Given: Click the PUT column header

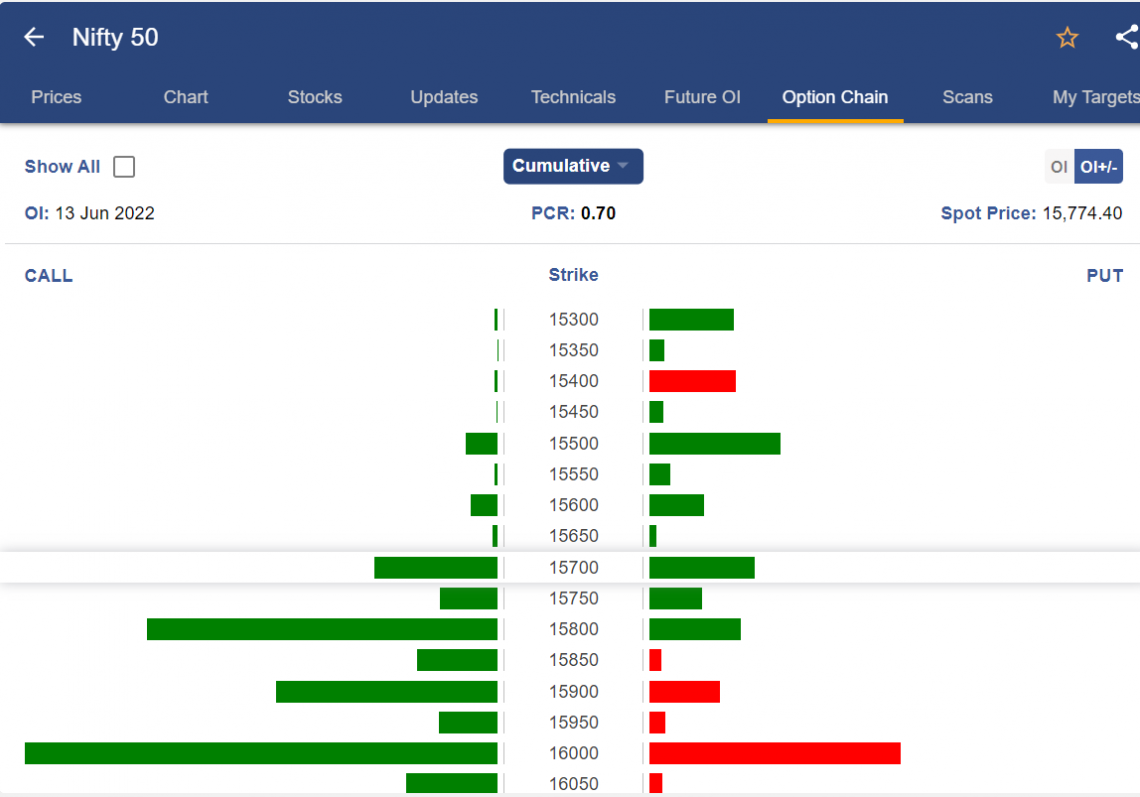Looking at the screenshot, I should click(1105, 275).
